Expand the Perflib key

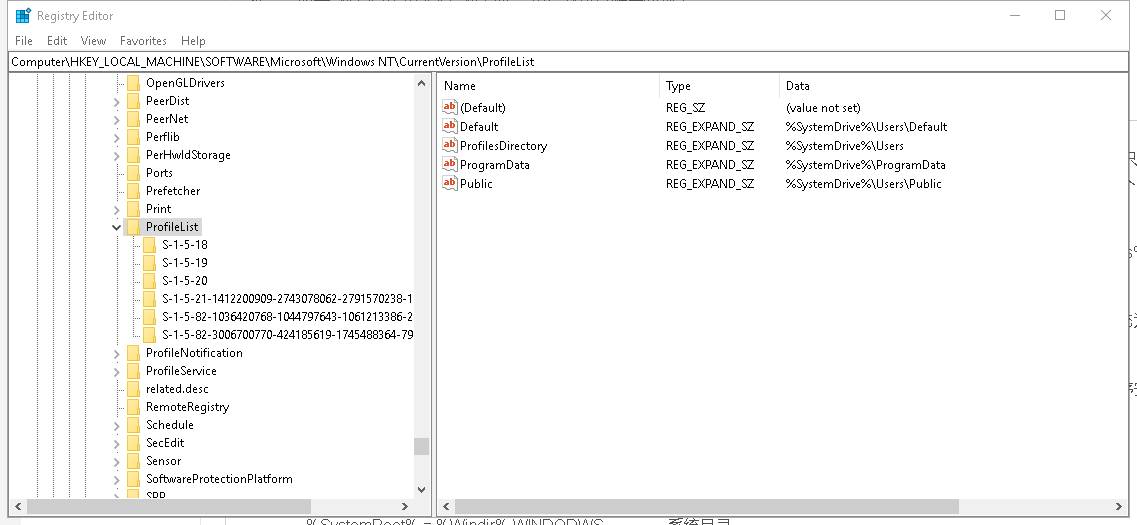coord(117,137)
